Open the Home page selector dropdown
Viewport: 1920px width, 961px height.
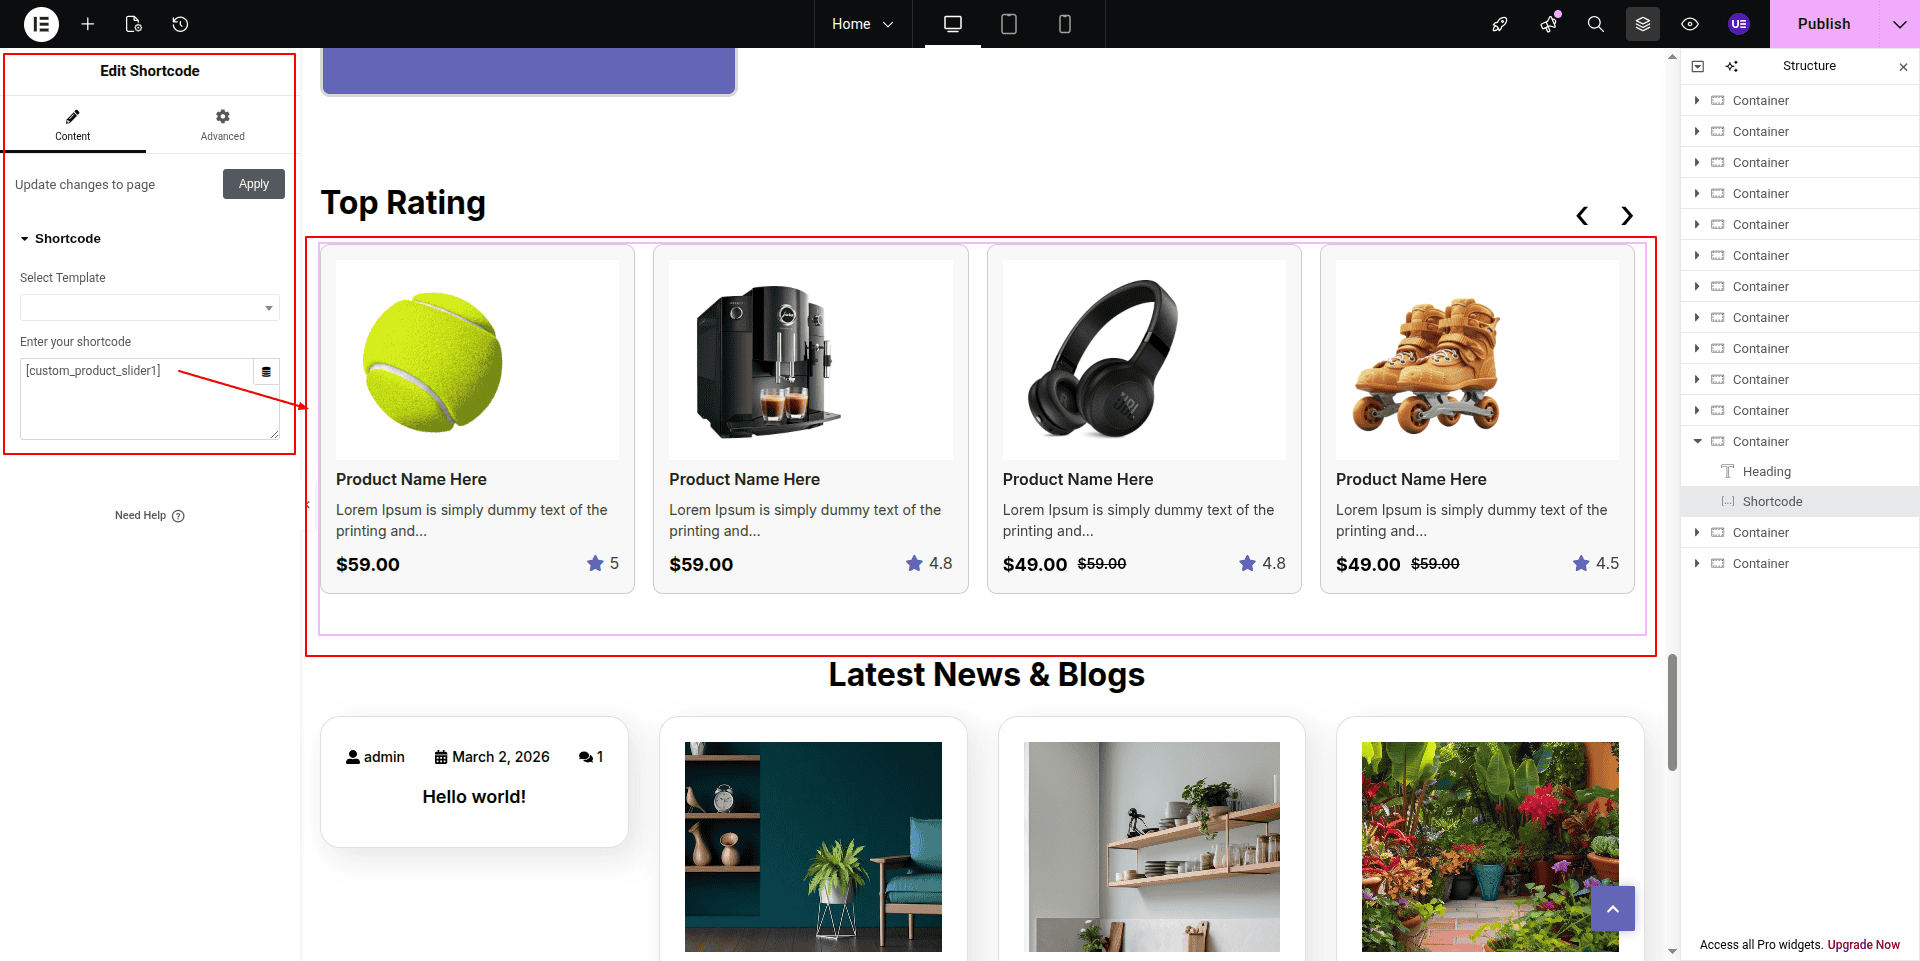(x=862, y=24)
